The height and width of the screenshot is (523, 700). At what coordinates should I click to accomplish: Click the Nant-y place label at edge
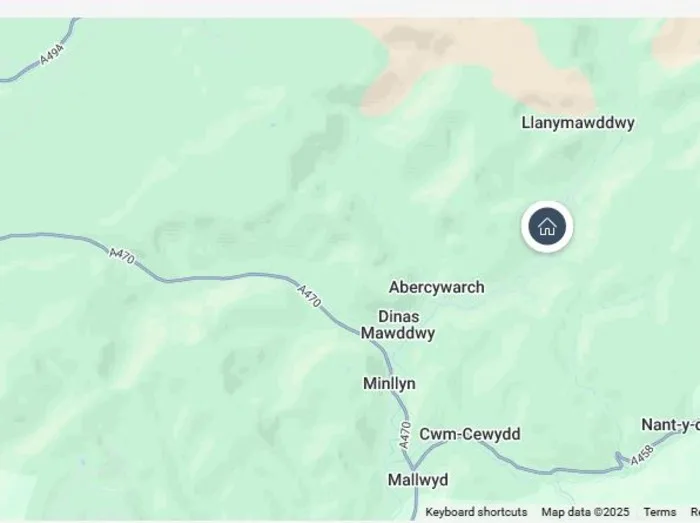point(671,425)
